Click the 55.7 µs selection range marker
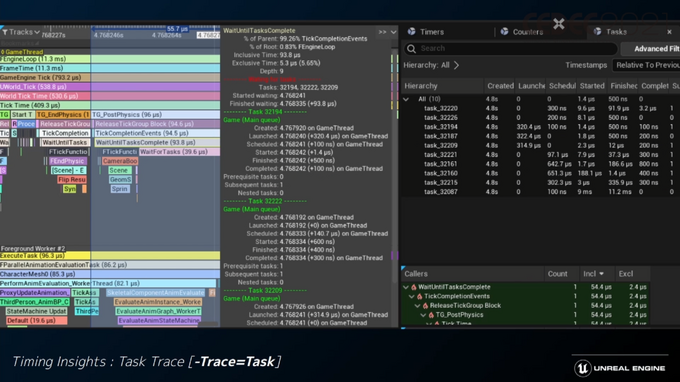This screenshot has height=382, width=680. pos(177,29)
